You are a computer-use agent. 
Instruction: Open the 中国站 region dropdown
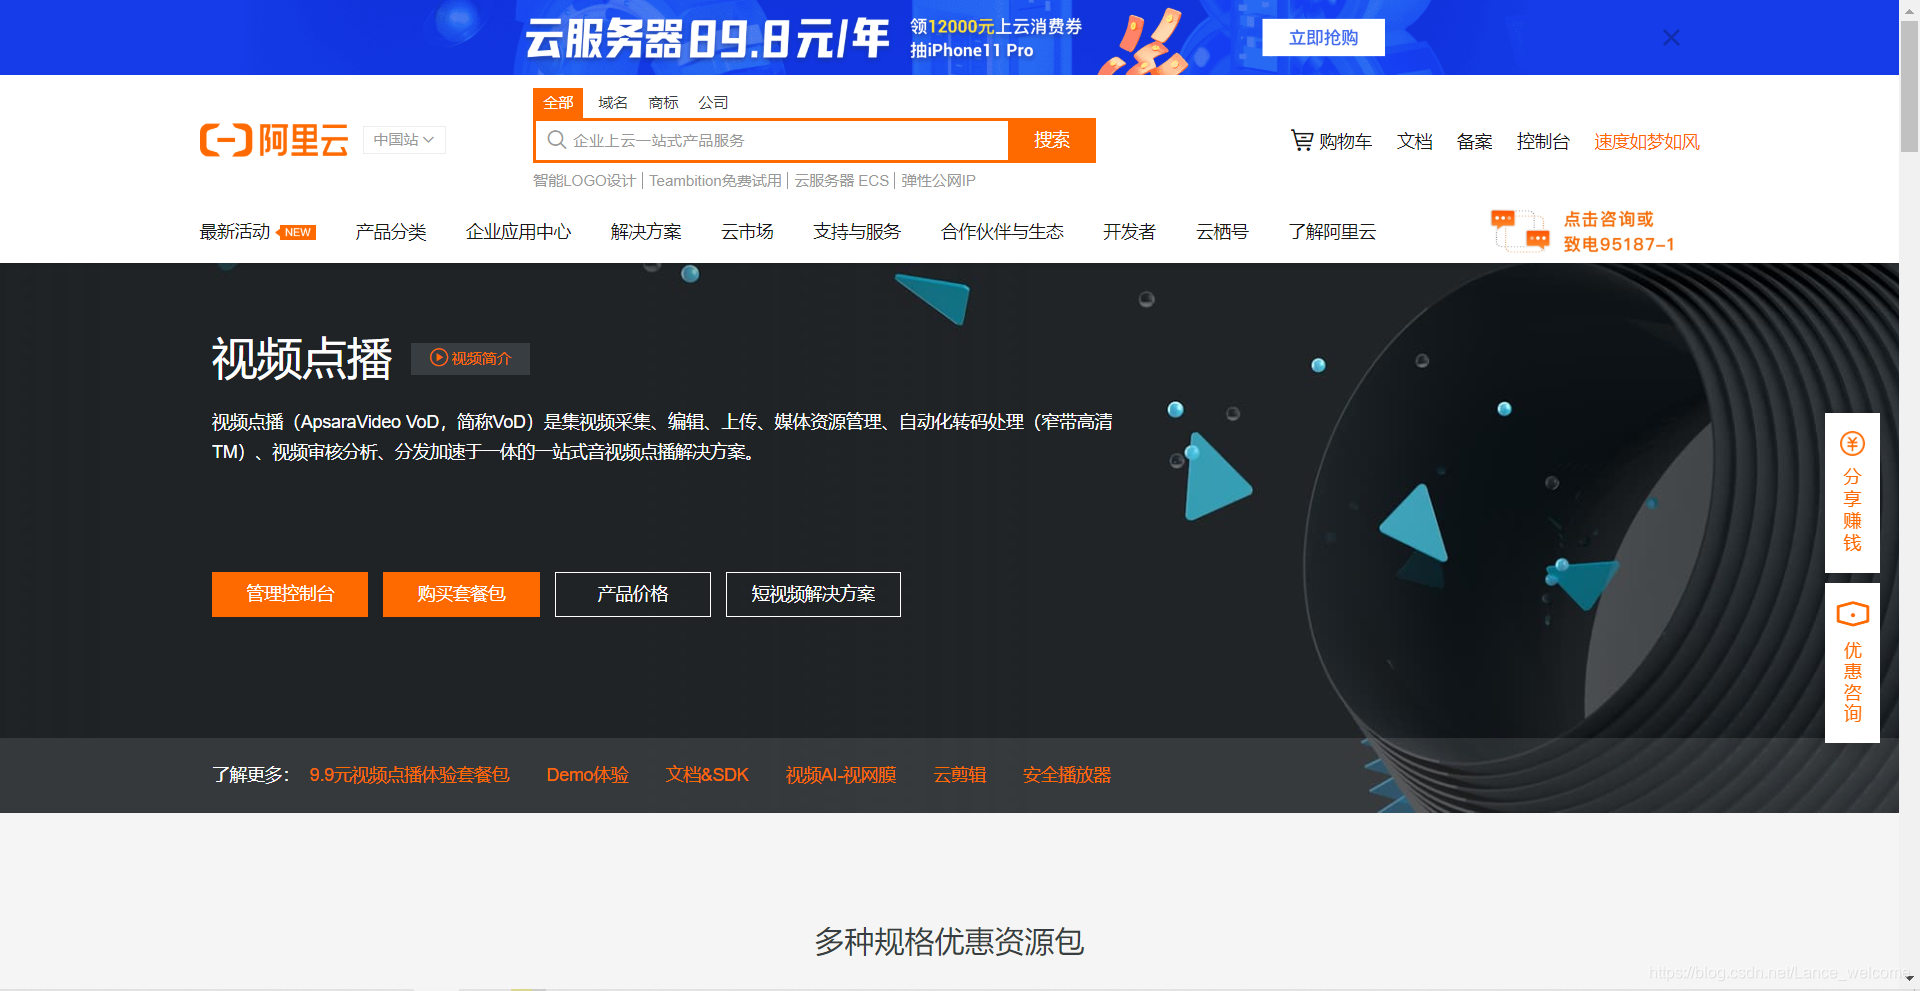tap(404, 140)
